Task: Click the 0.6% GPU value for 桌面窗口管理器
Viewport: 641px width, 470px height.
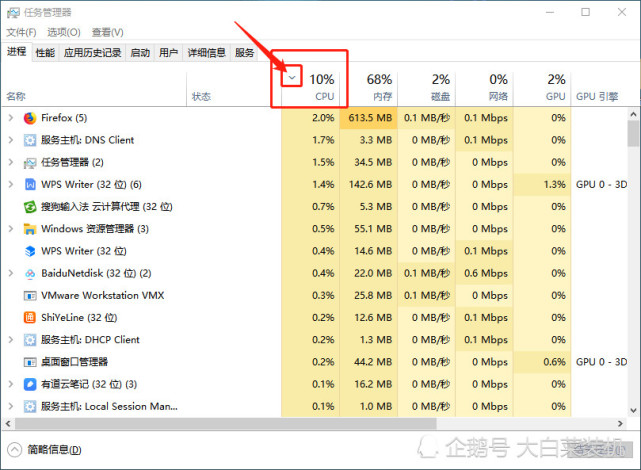Action: (x=554, y=362)
